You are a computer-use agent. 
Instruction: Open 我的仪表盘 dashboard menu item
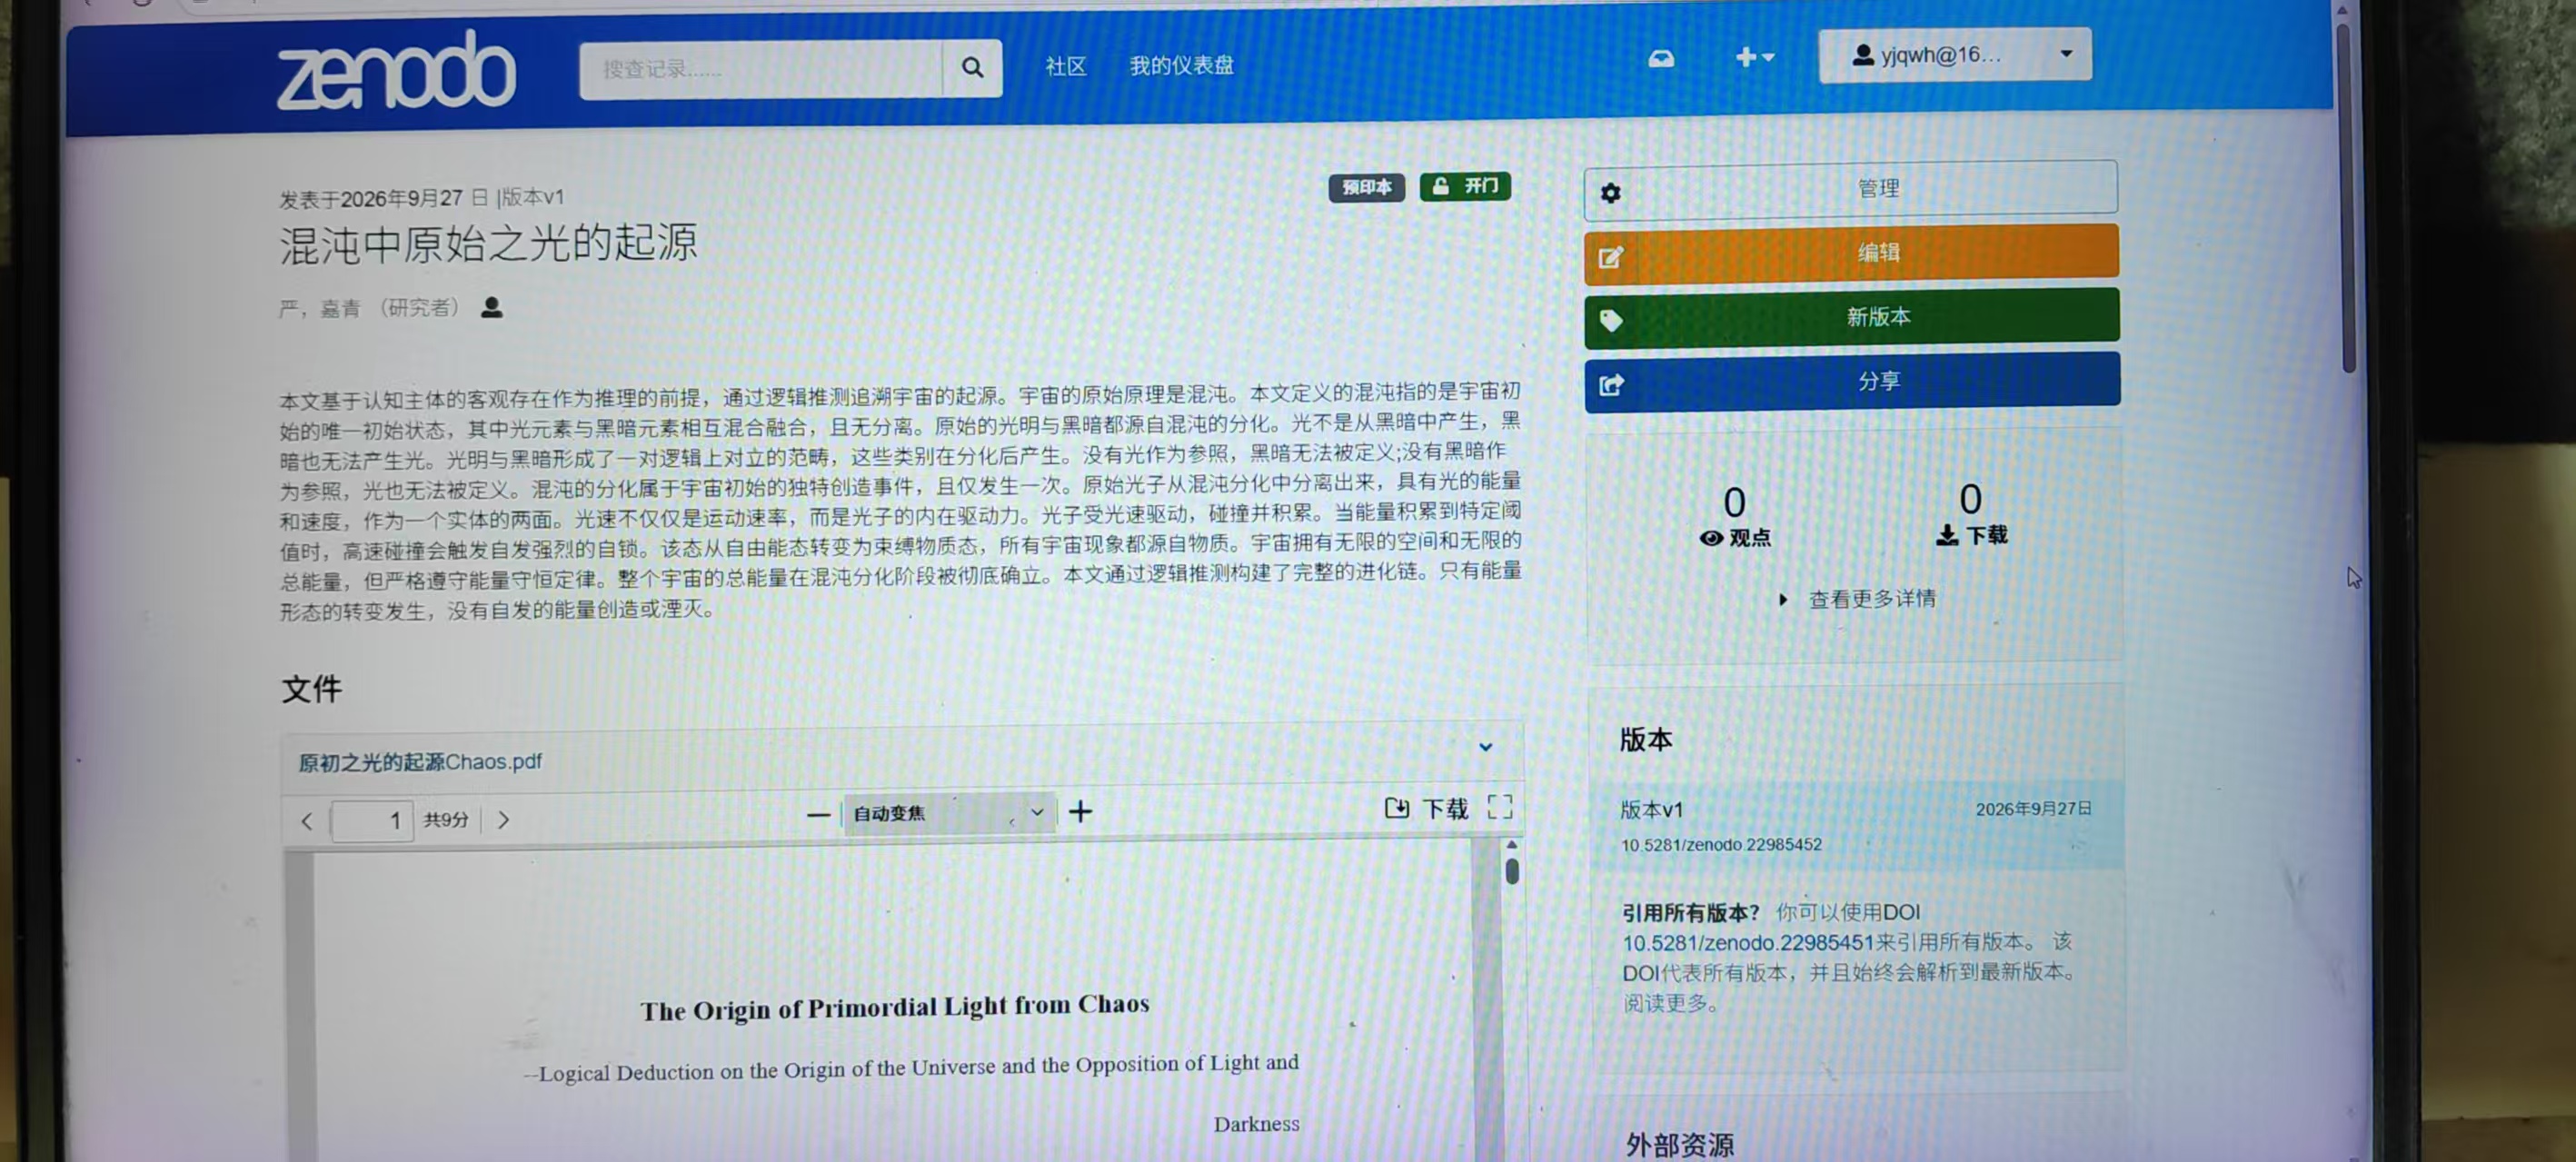coord(1181,66)
